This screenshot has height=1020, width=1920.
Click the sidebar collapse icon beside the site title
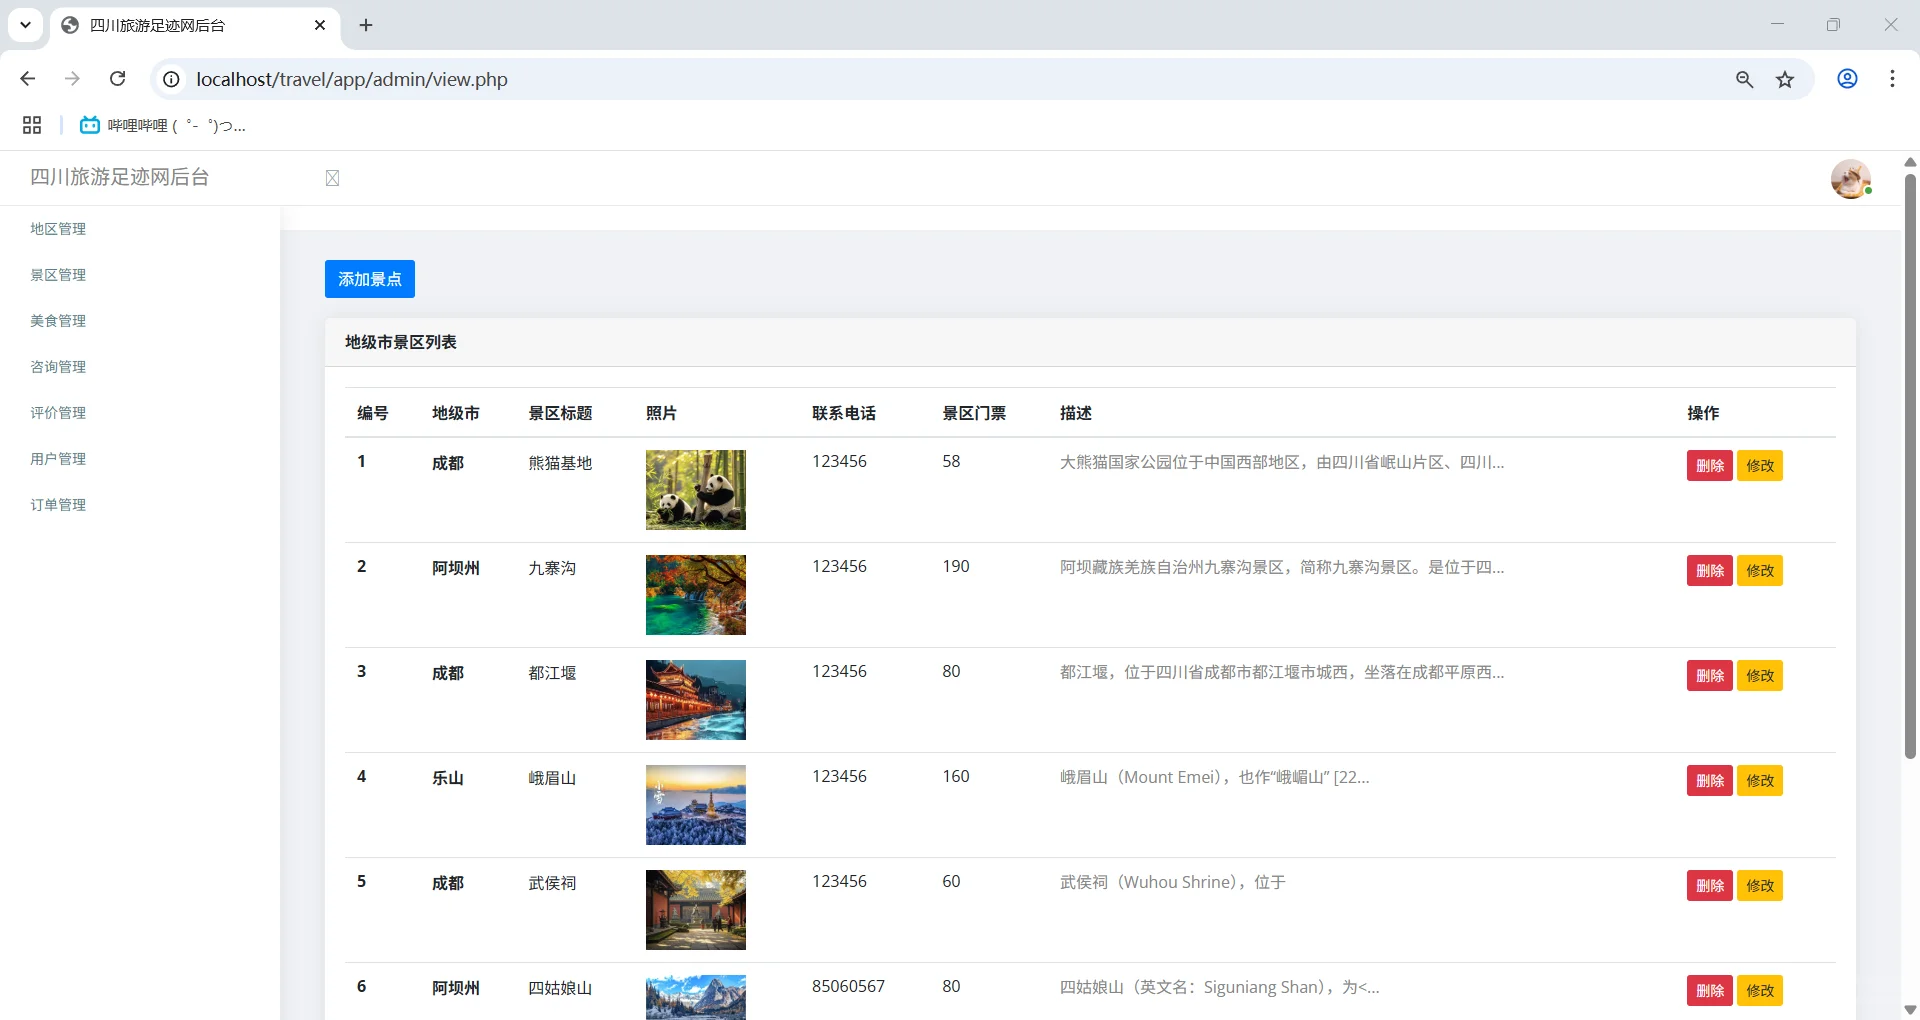[331, 178]
